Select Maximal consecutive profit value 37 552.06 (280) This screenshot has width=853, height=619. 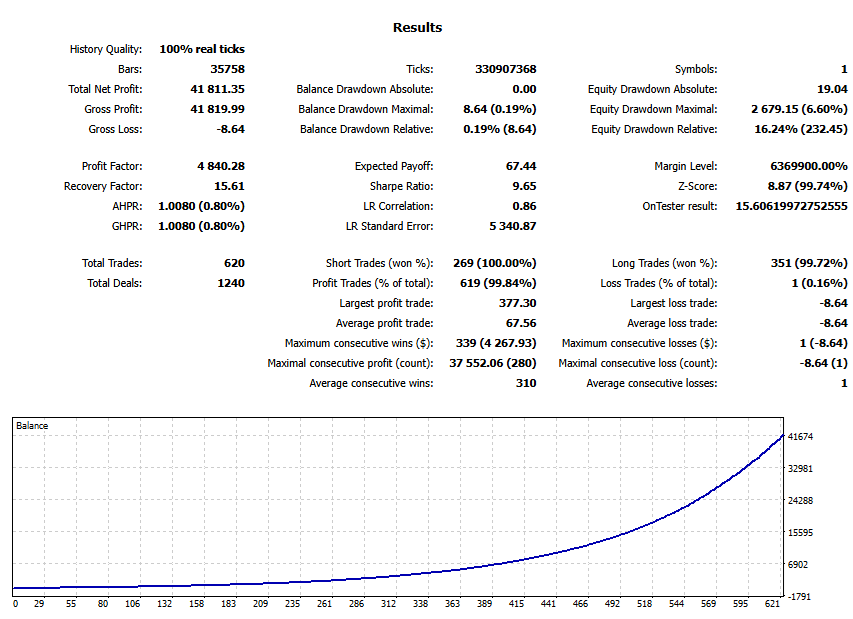492,363
